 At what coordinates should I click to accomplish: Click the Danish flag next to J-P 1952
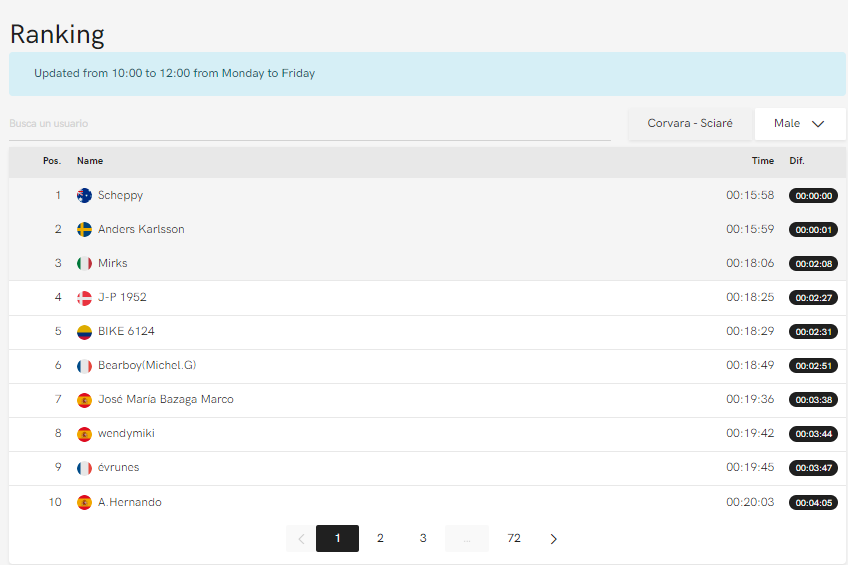click(x=84, y=297)
